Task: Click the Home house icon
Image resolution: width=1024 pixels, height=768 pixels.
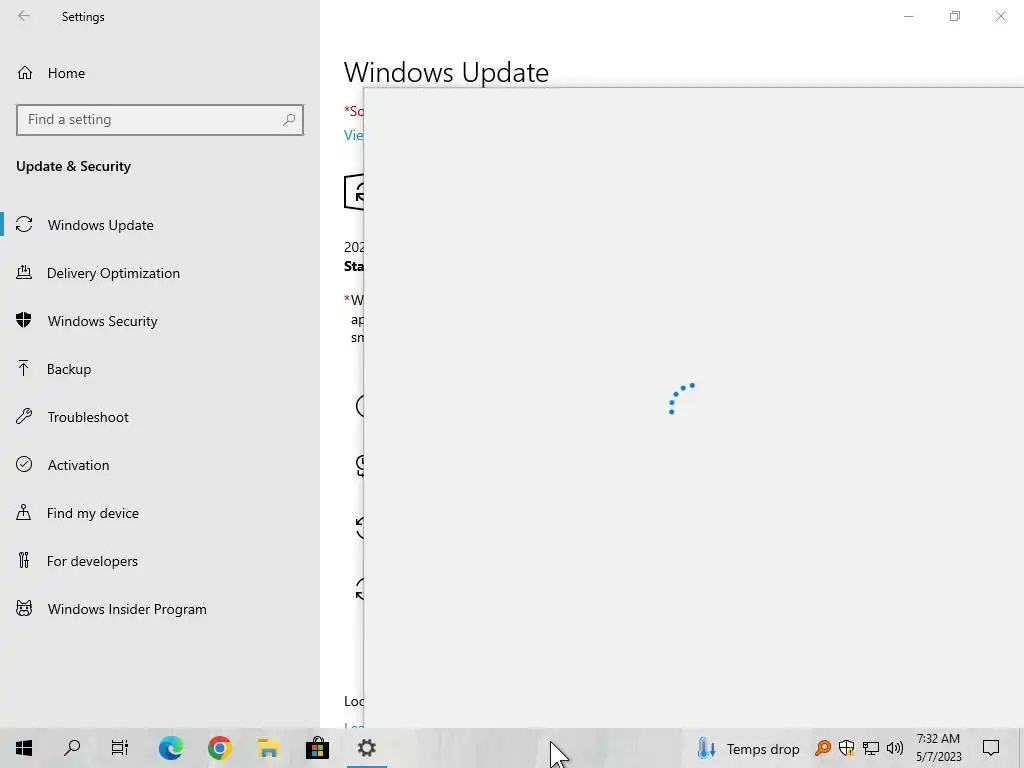Action: tap(25, 73)
